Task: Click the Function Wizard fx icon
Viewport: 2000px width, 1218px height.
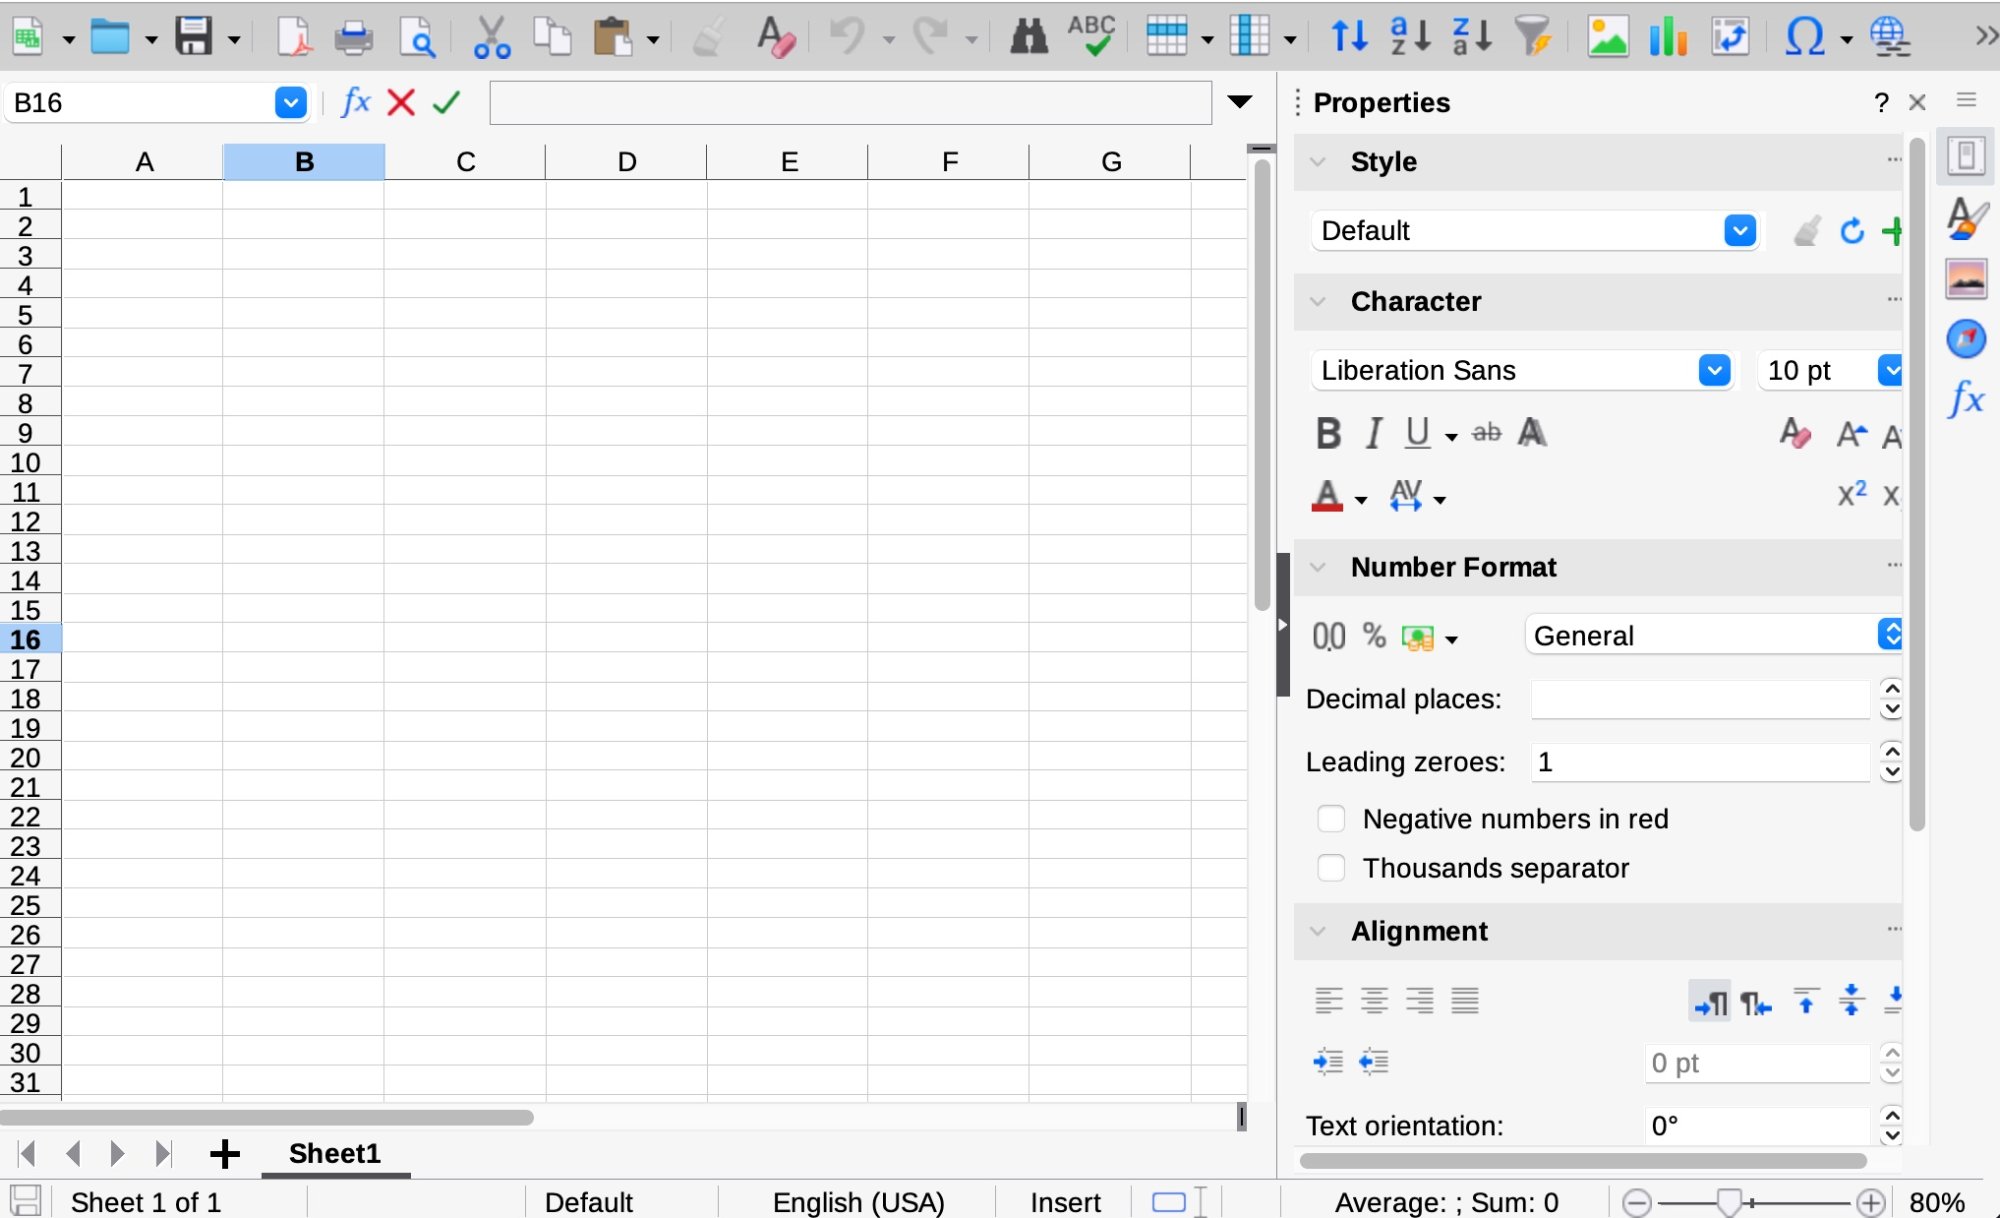Action: [x=355, y=102]
